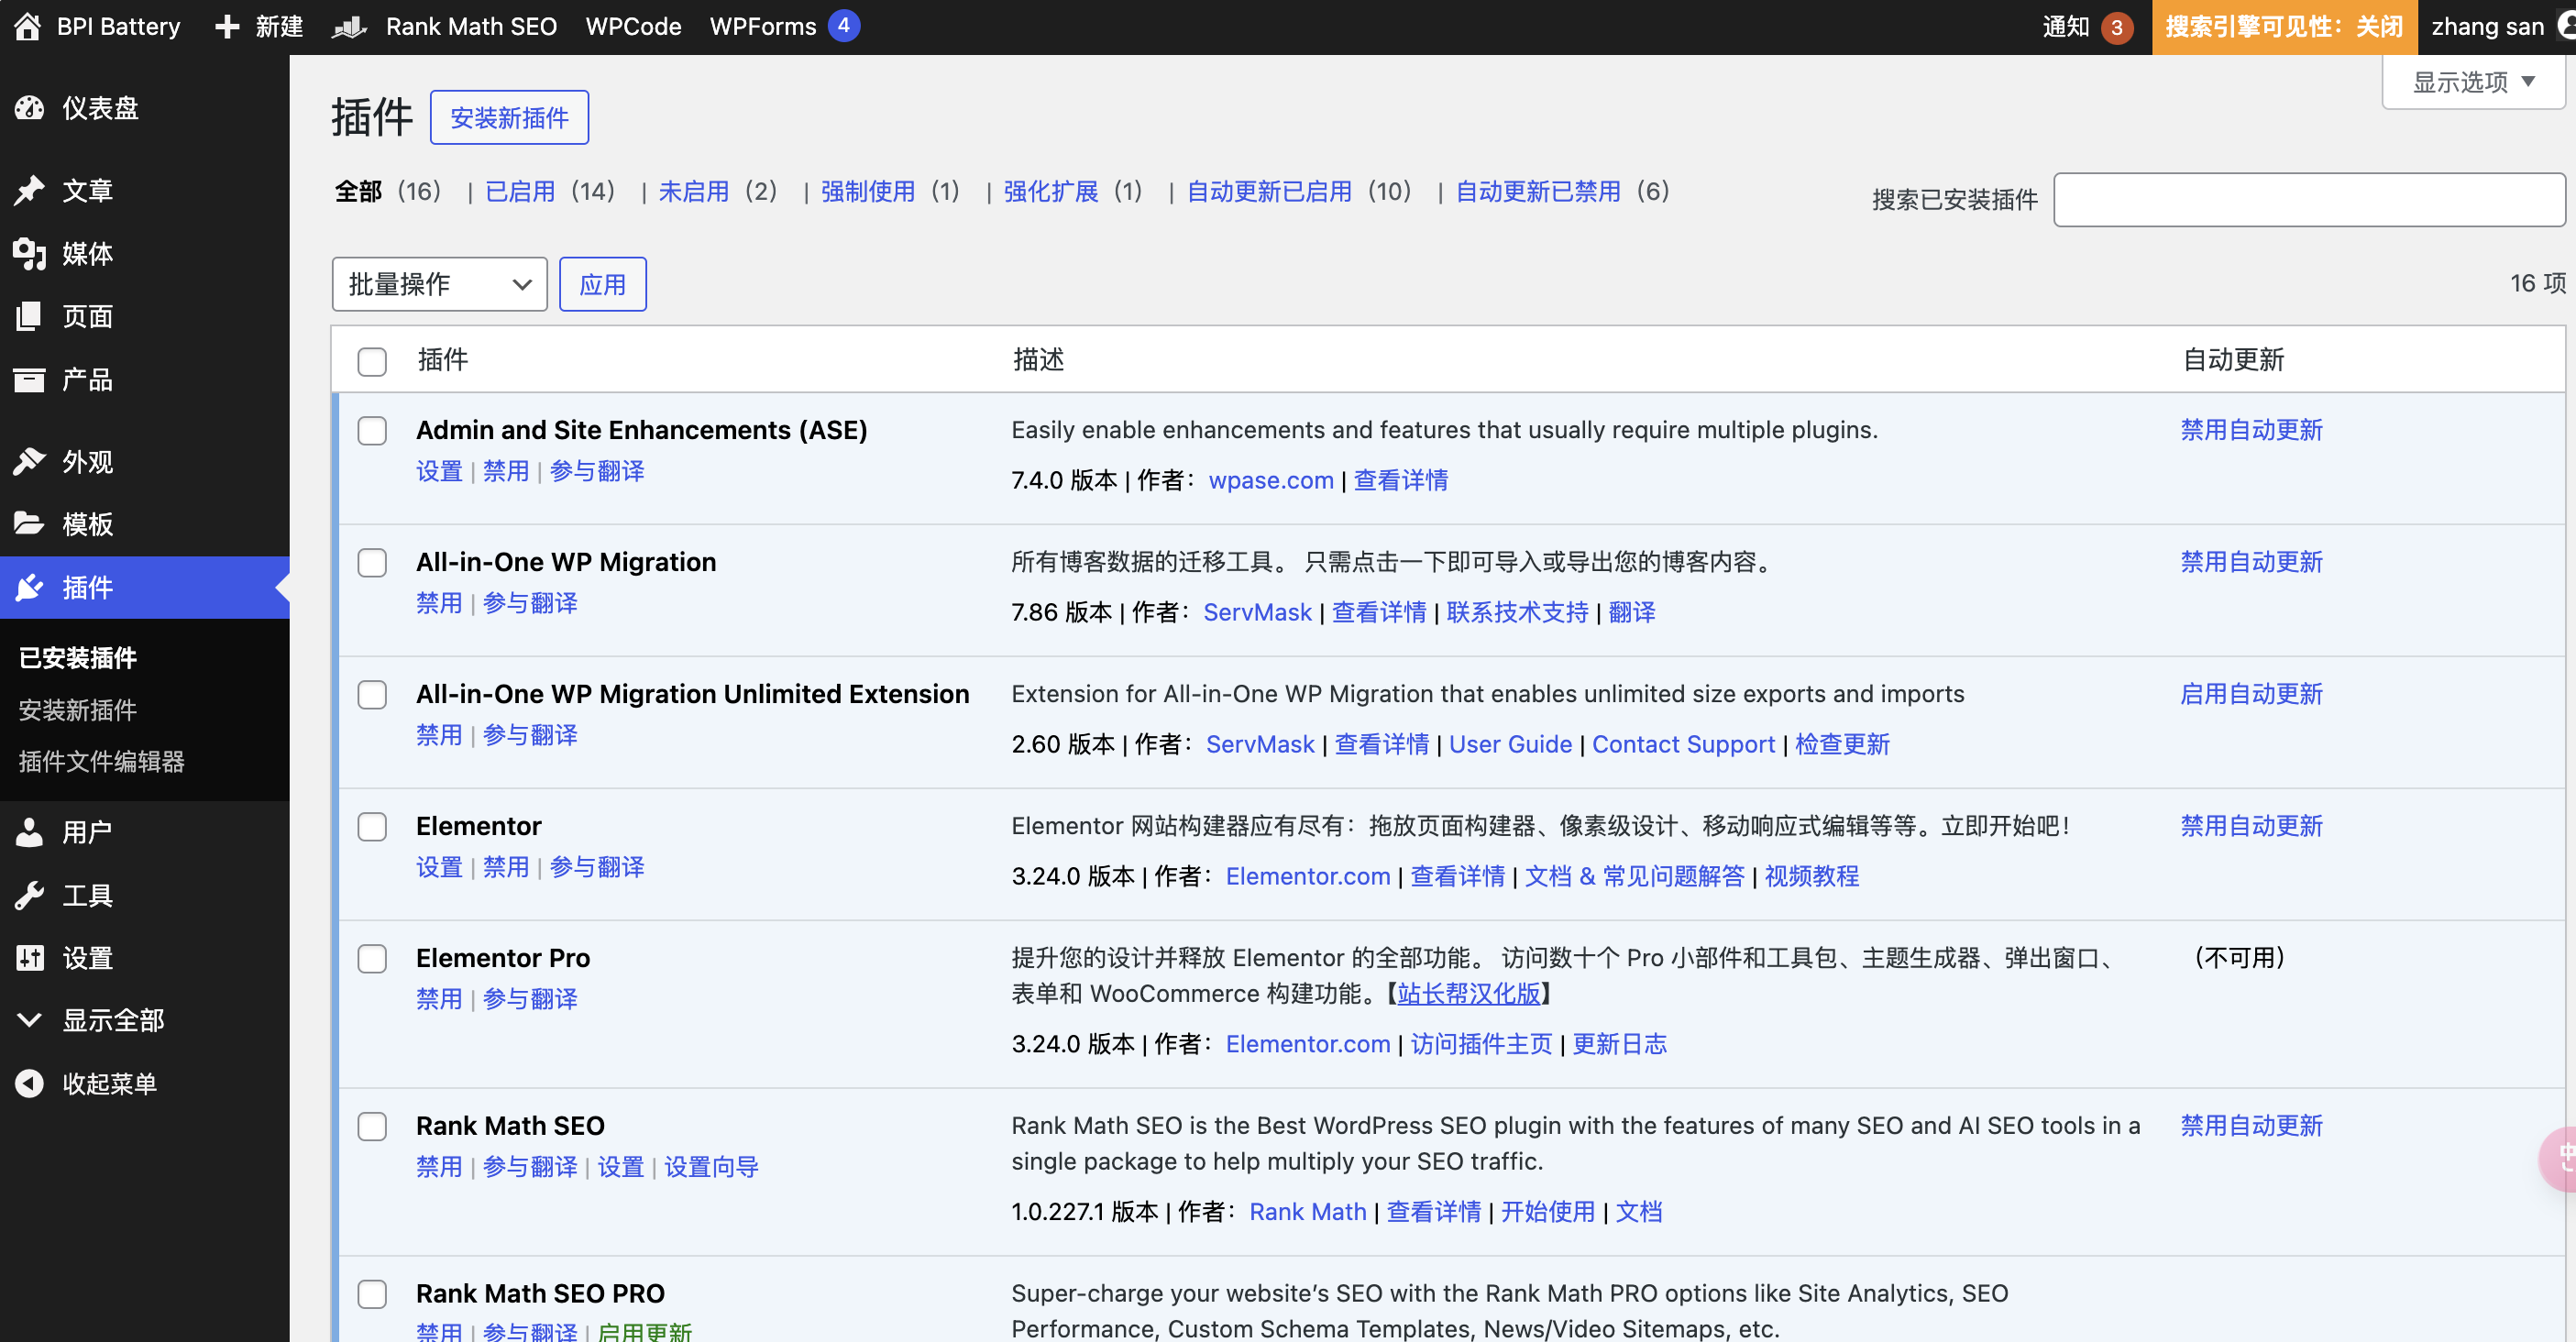Check the All-in-One WP Migration checkbox

(x=372, y=563)
